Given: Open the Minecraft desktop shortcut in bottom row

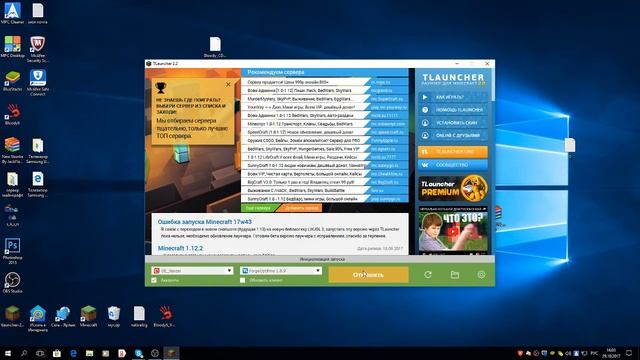Looking at the screenshot, I should (x=88, y=316).
